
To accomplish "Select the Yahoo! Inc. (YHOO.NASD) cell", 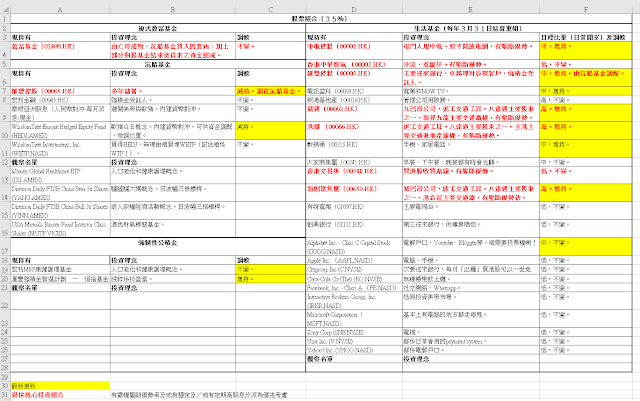I will (x=354, y=350).
